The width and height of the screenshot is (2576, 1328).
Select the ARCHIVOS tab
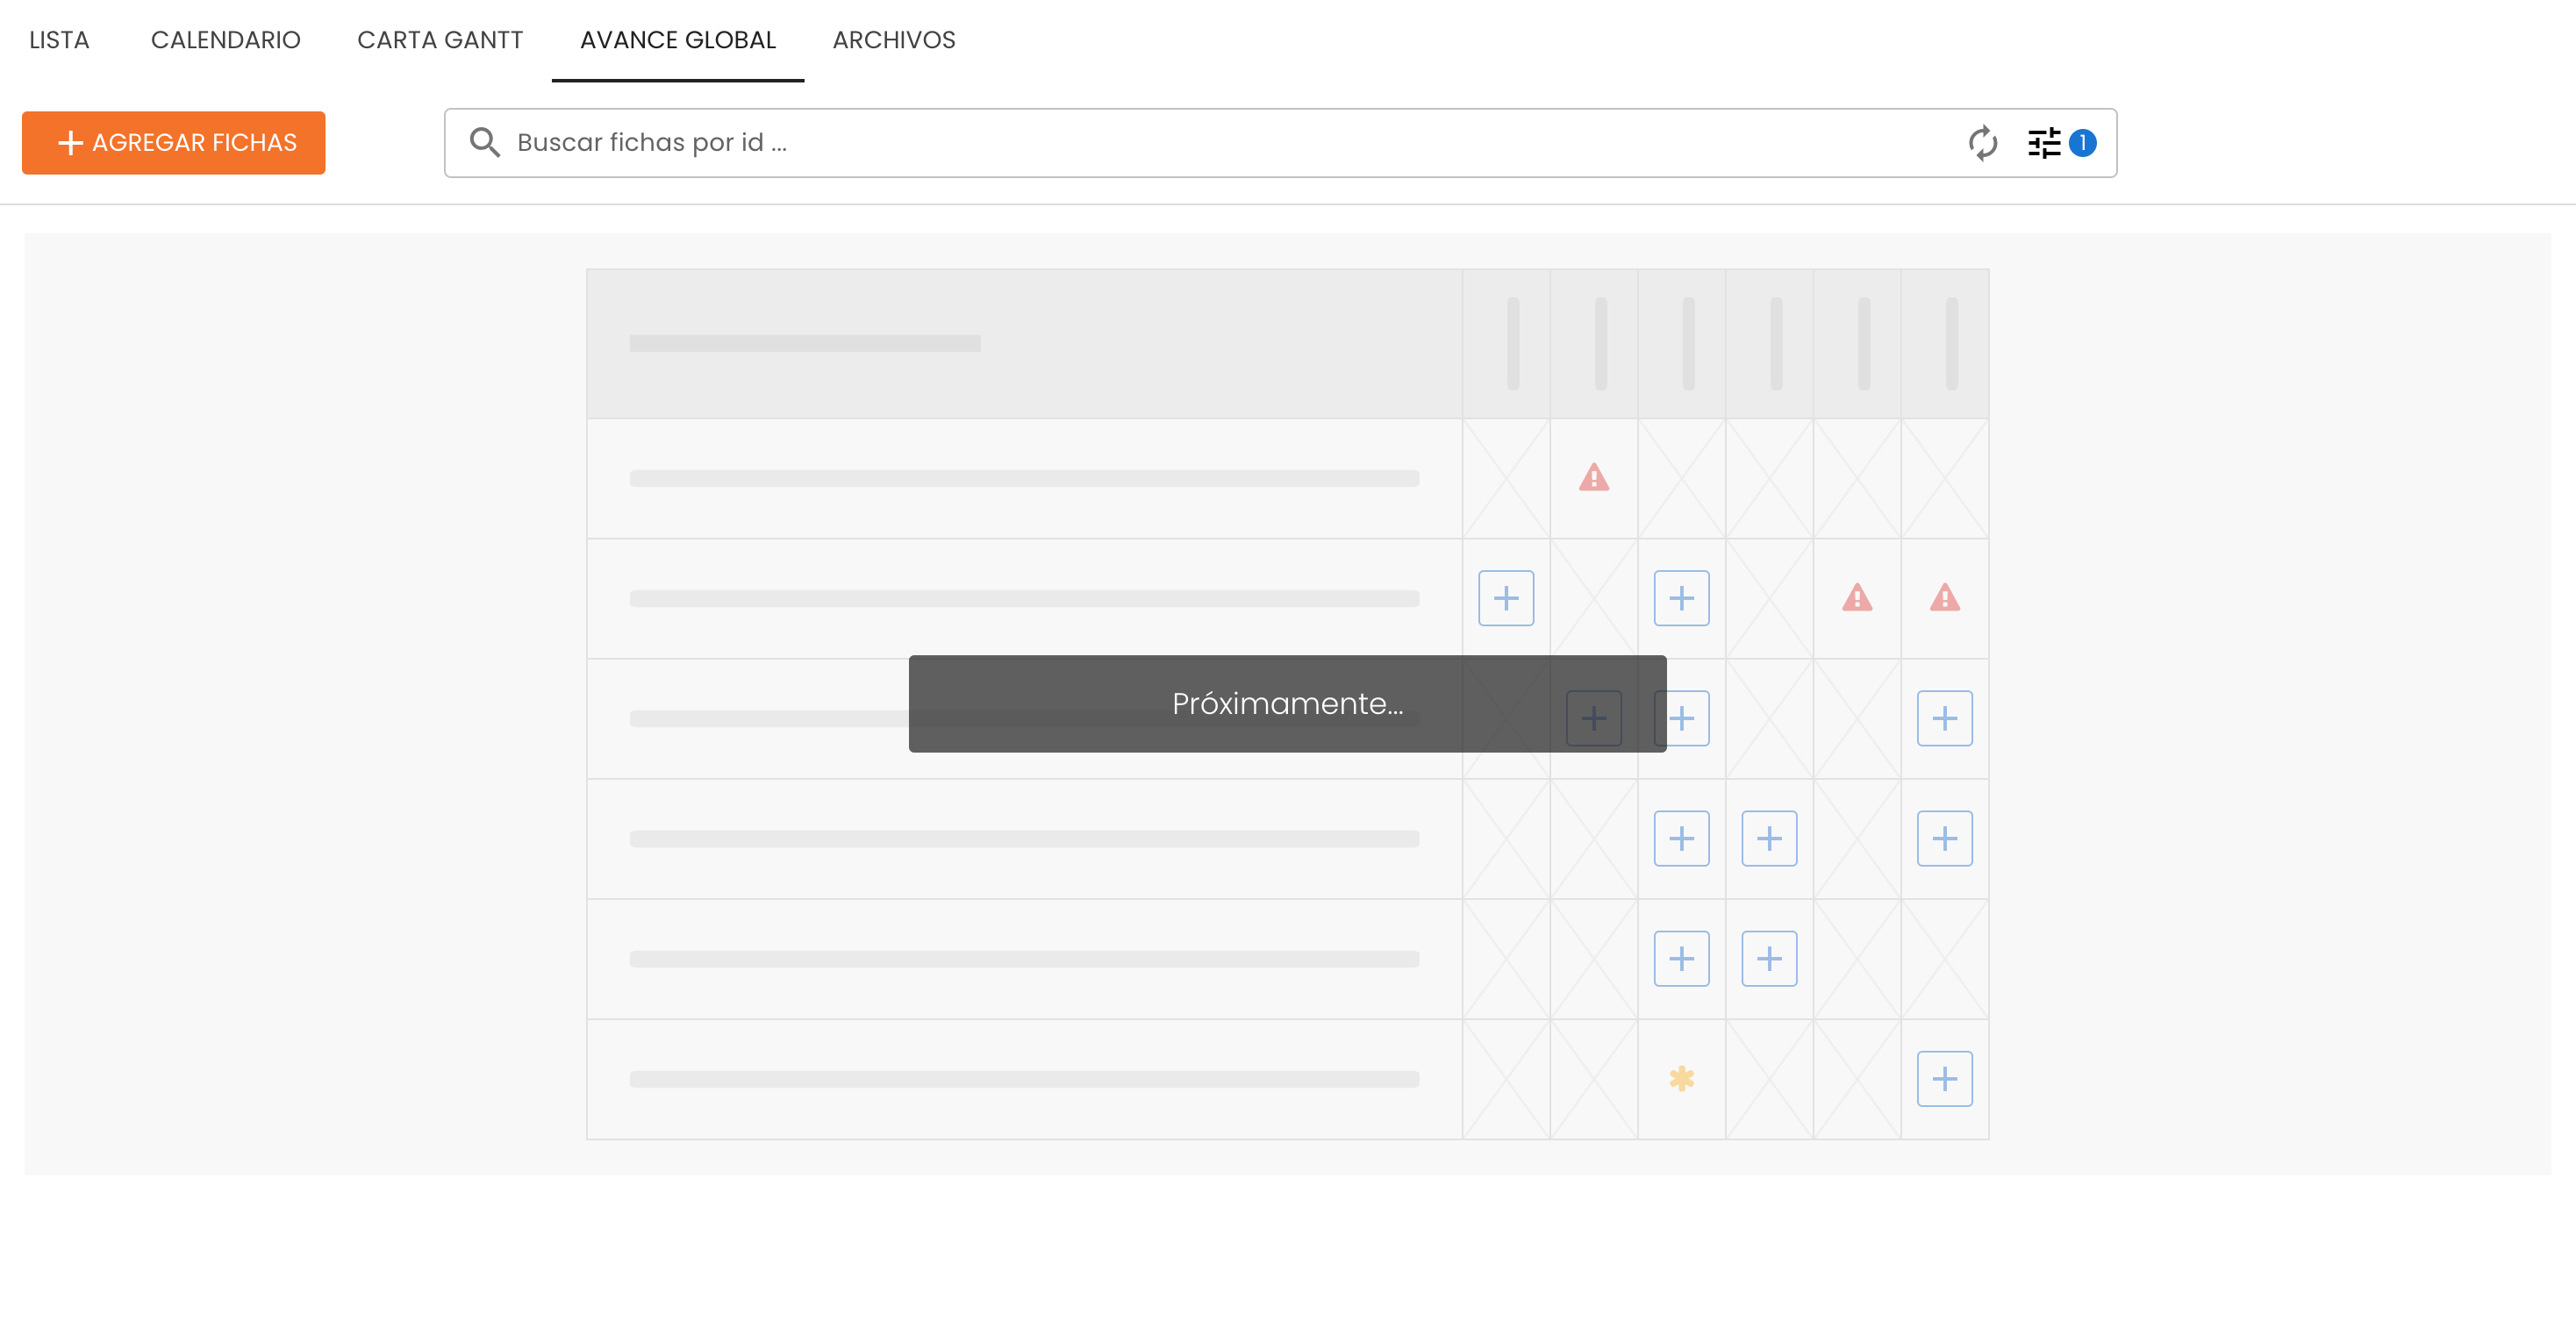894,40
